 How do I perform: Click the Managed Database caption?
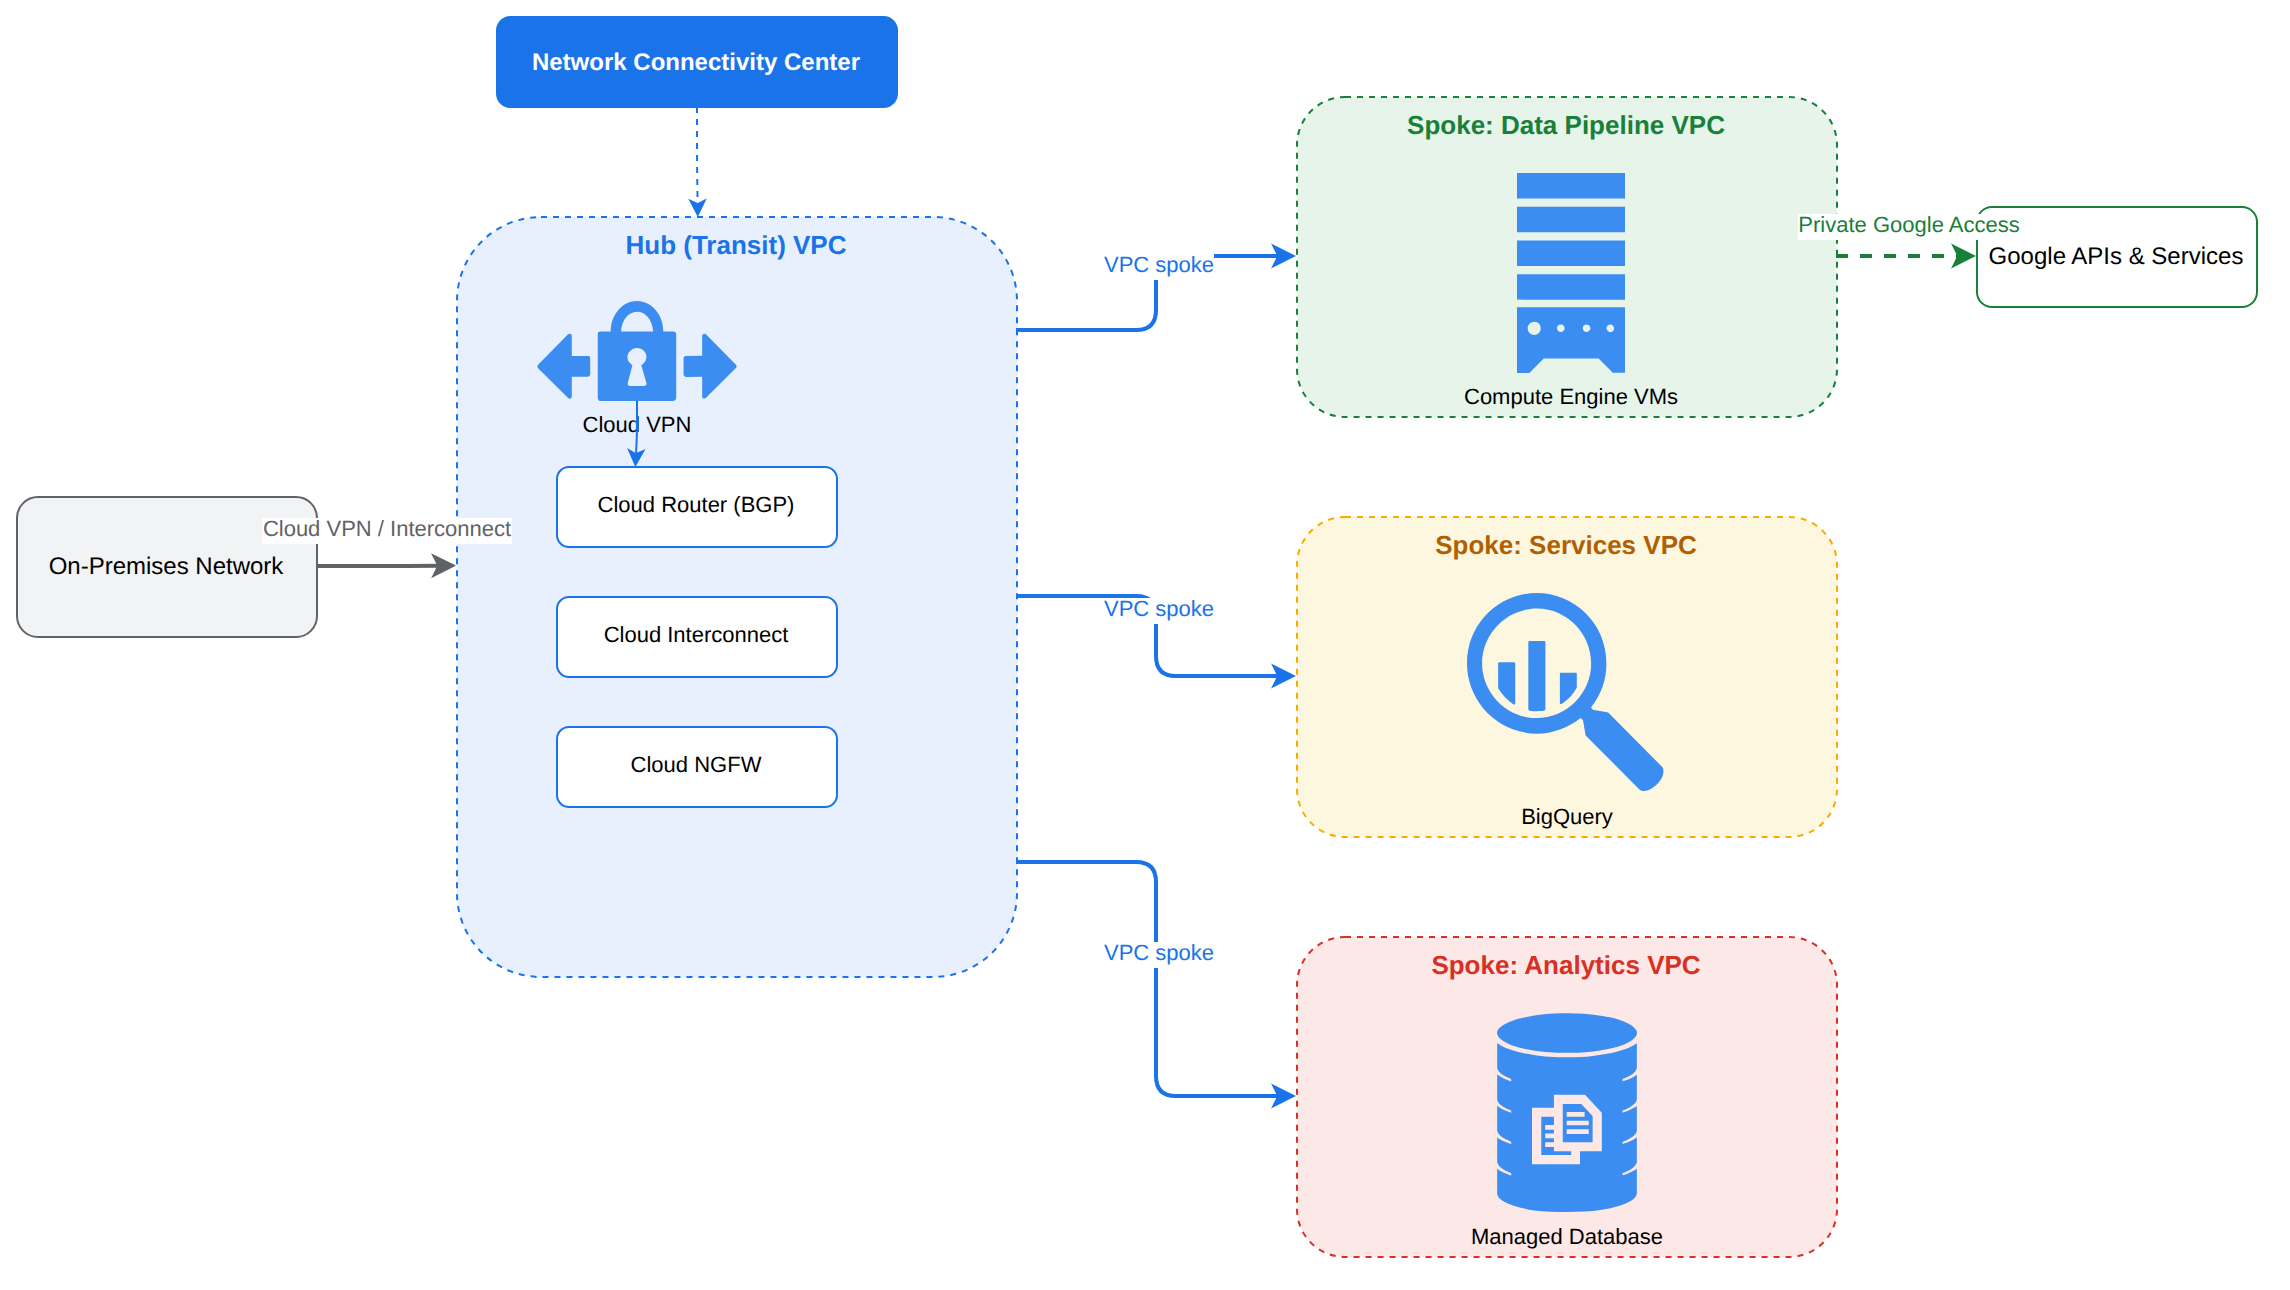click(x=1566, y=1237)
